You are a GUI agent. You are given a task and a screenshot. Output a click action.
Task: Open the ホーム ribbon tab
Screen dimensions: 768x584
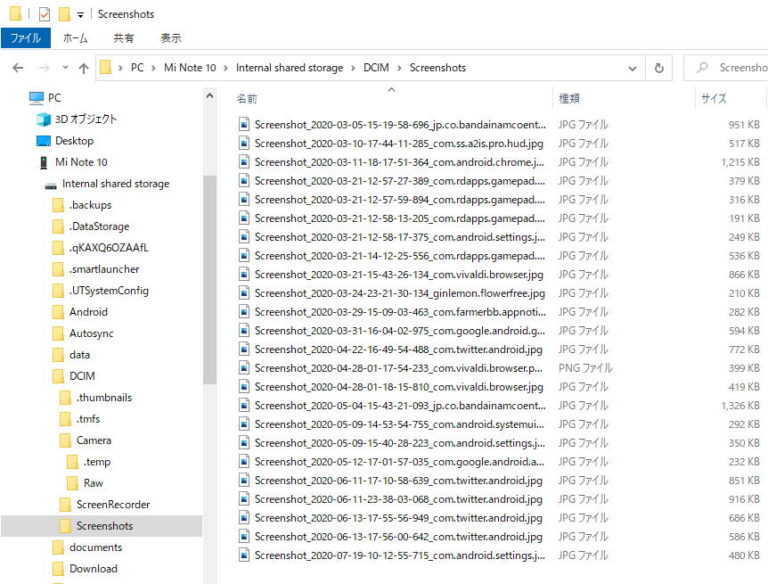click(75, 38)
